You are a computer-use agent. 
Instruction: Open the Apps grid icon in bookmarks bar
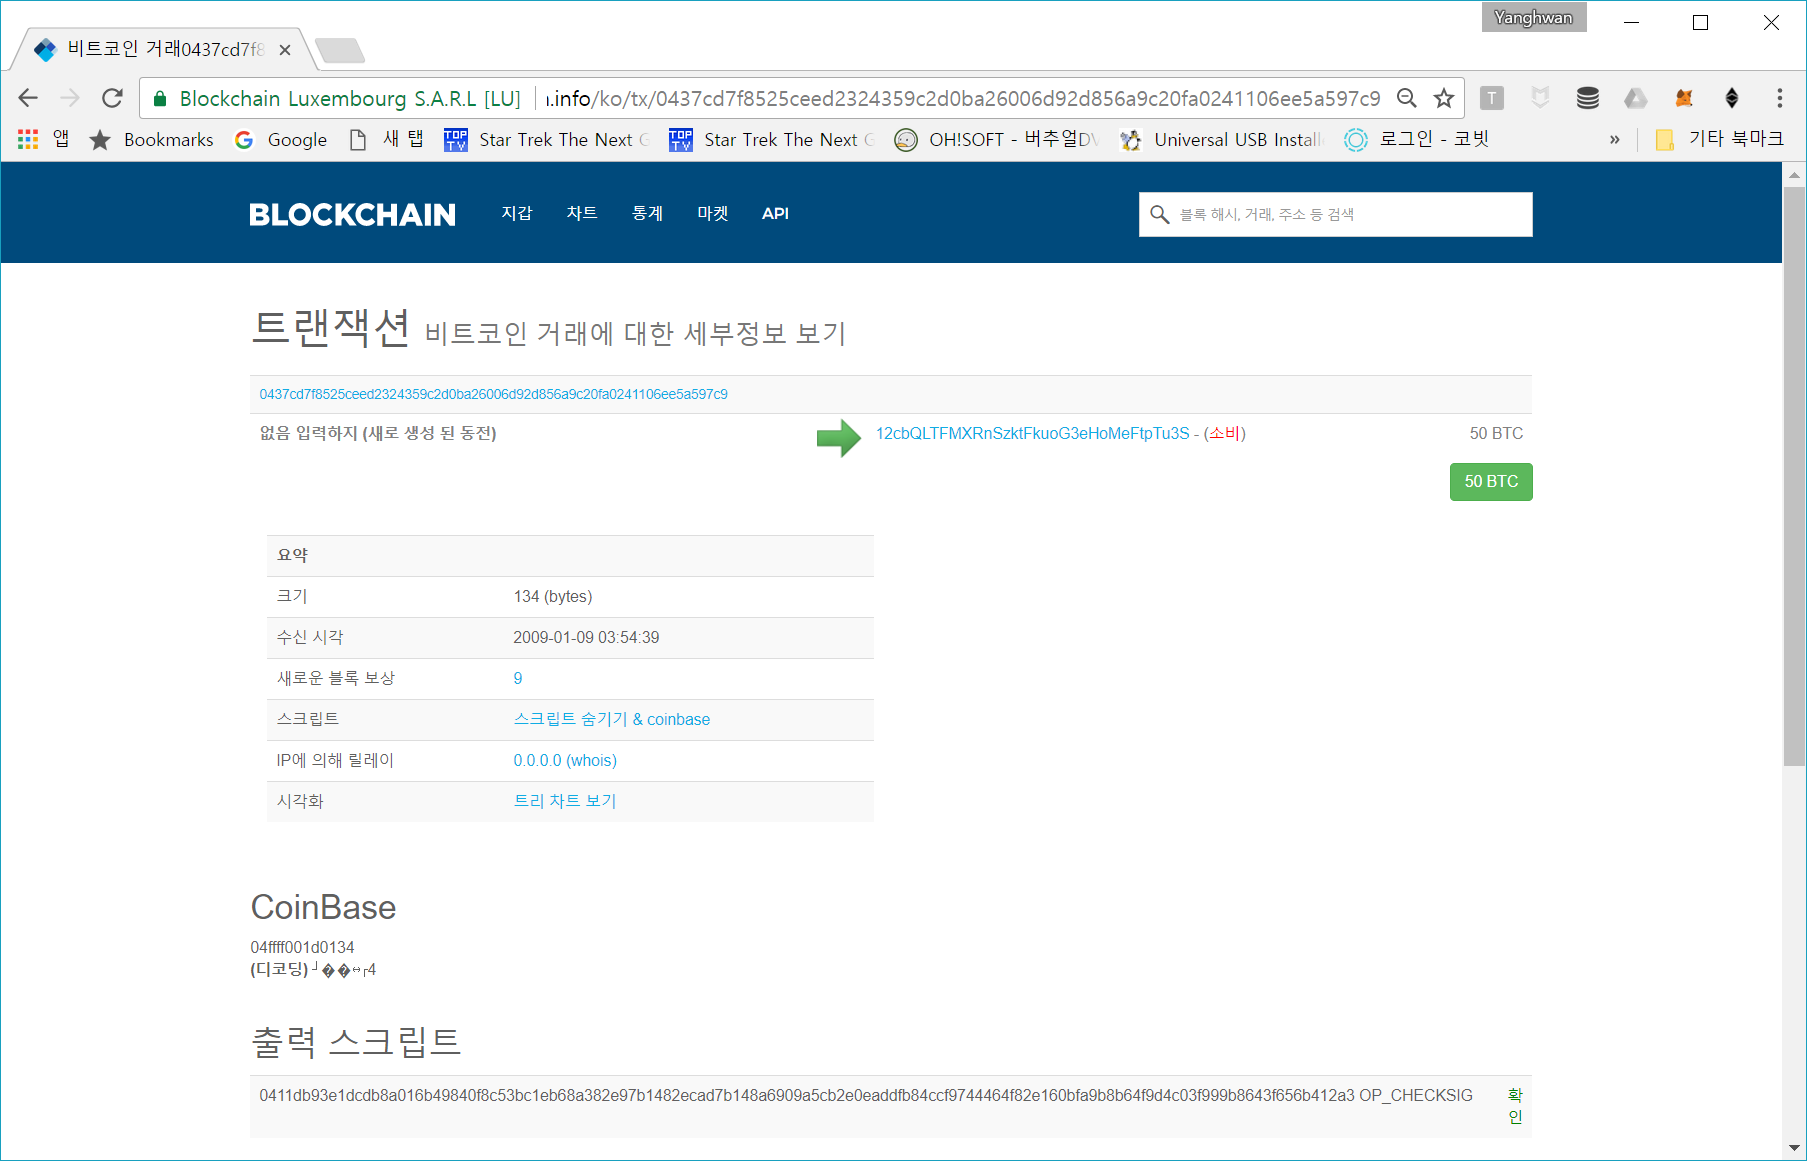pos(28,140)
